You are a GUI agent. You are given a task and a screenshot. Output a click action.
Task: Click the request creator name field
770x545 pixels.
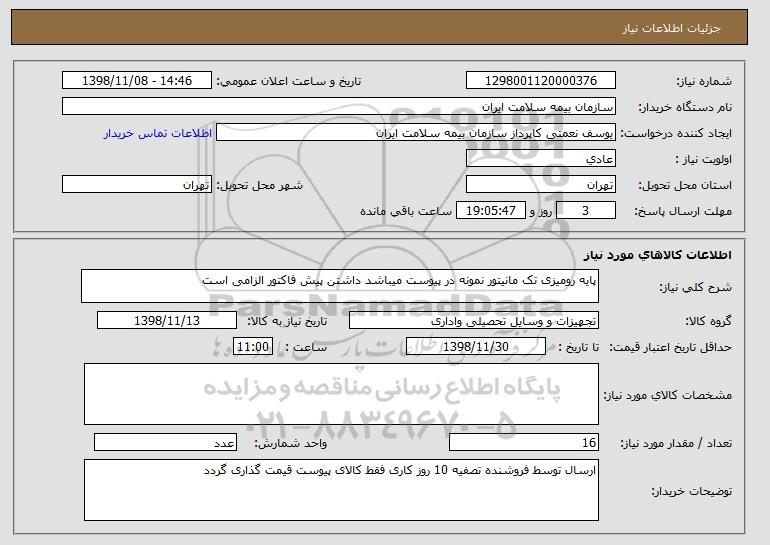416,133
